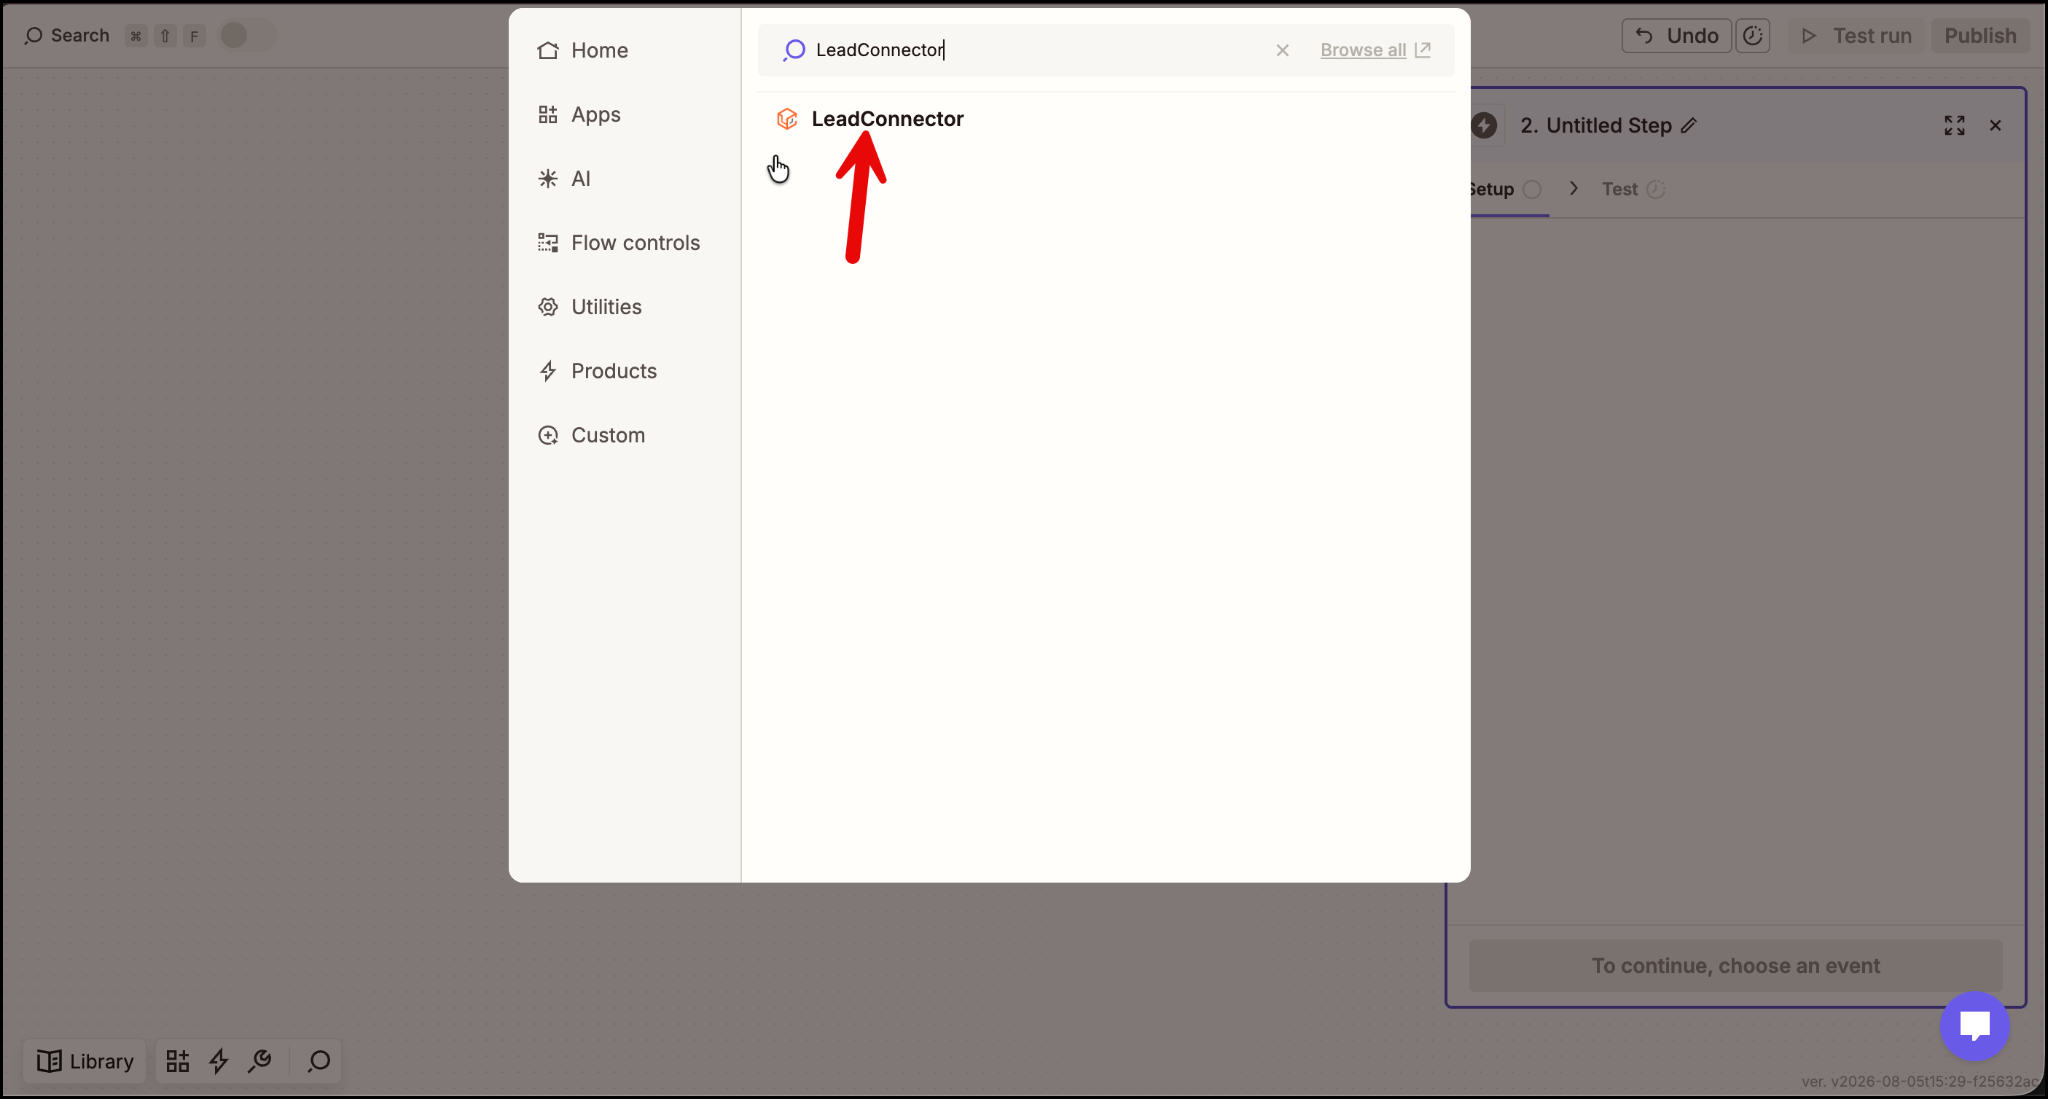
Task: Choose the Utilities category
Action: (589, 306)
